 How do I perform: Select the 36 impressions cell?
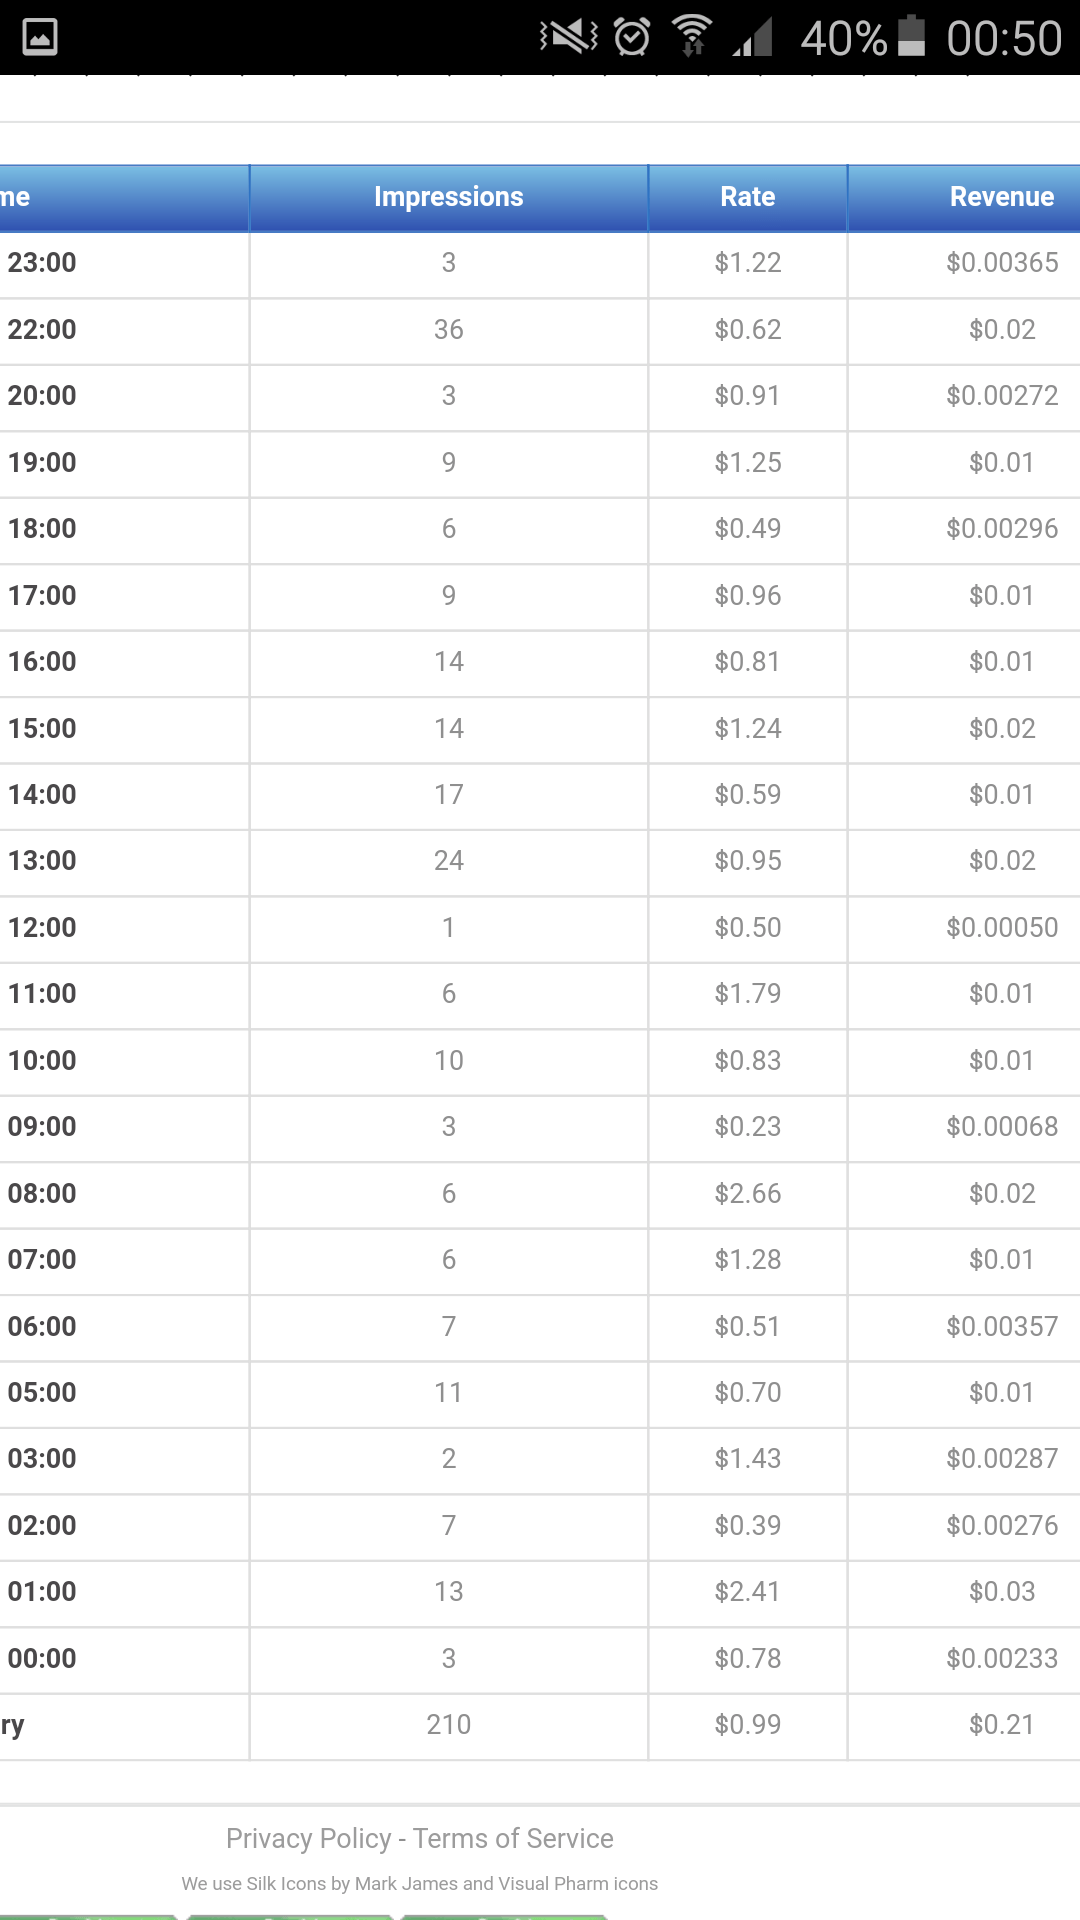pyautogui.click(x=448, y=330)
